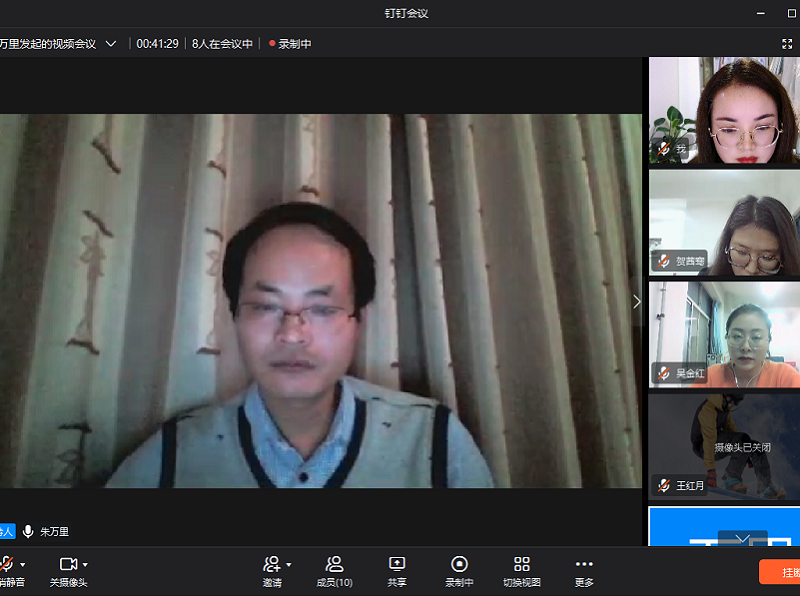800x596 pixels.
Task: Open the camera options dropdown arrow
Action: pyautogui.click(x=85, y=565)
